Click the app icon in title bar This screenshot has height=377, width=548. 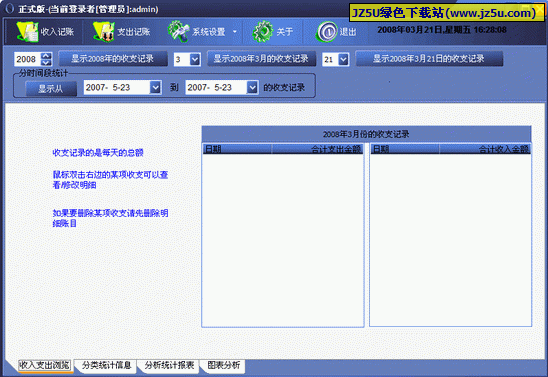[10, 8]
